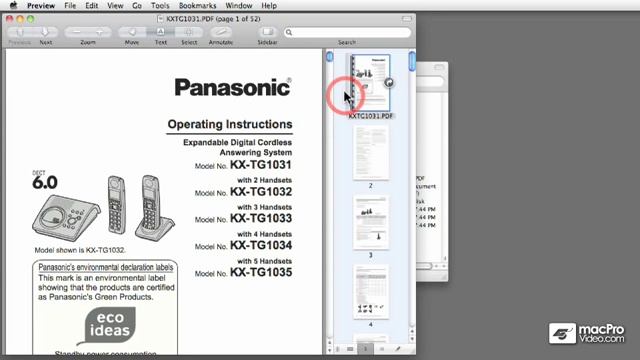Viewport: 640px width, 360px height.
Task: Click 'Panasonic's environmental declaration labels' underlined heading
Action: pos(106,267)
